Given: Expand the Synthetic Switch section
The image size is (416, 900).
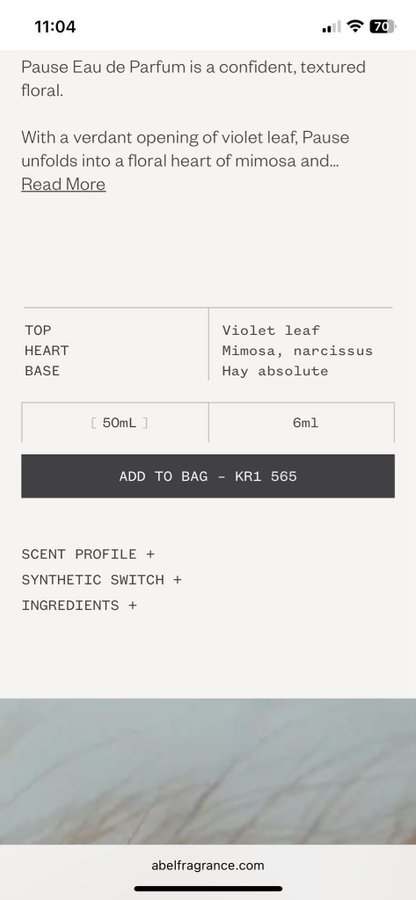Looking at the screenshot, I should point(102,580).
